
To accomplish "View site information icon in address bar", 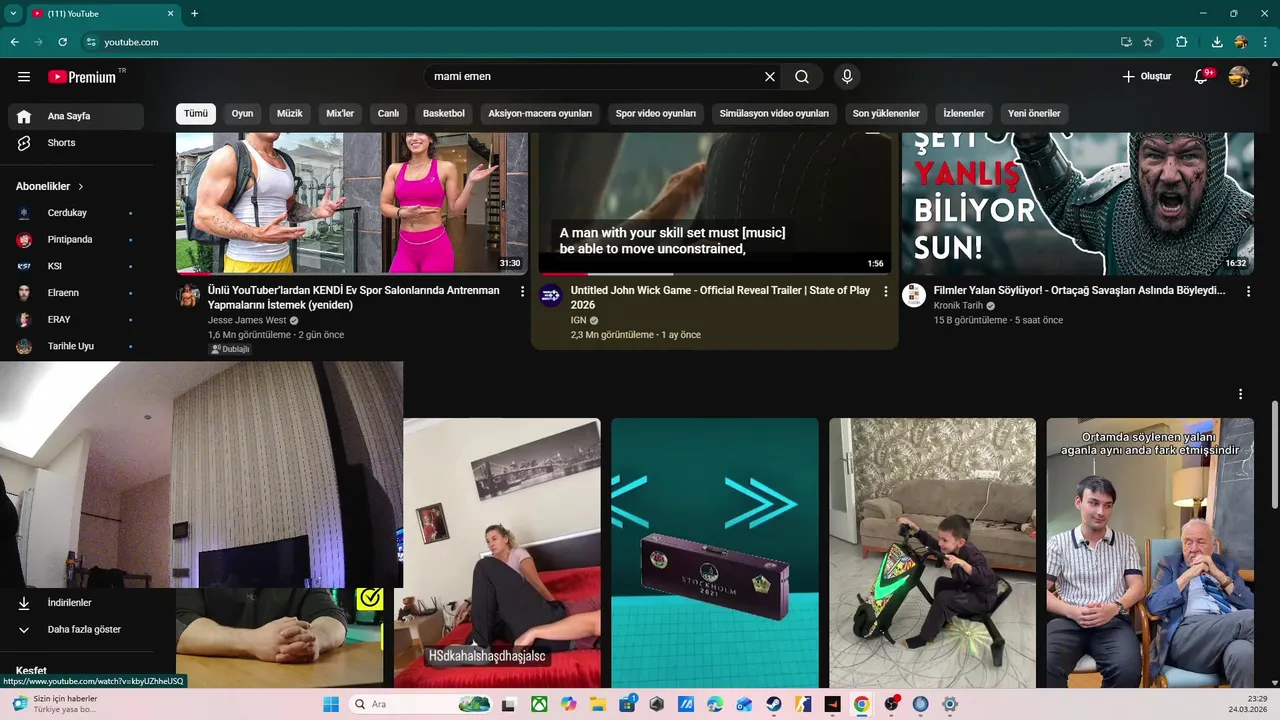I will 91,42.
